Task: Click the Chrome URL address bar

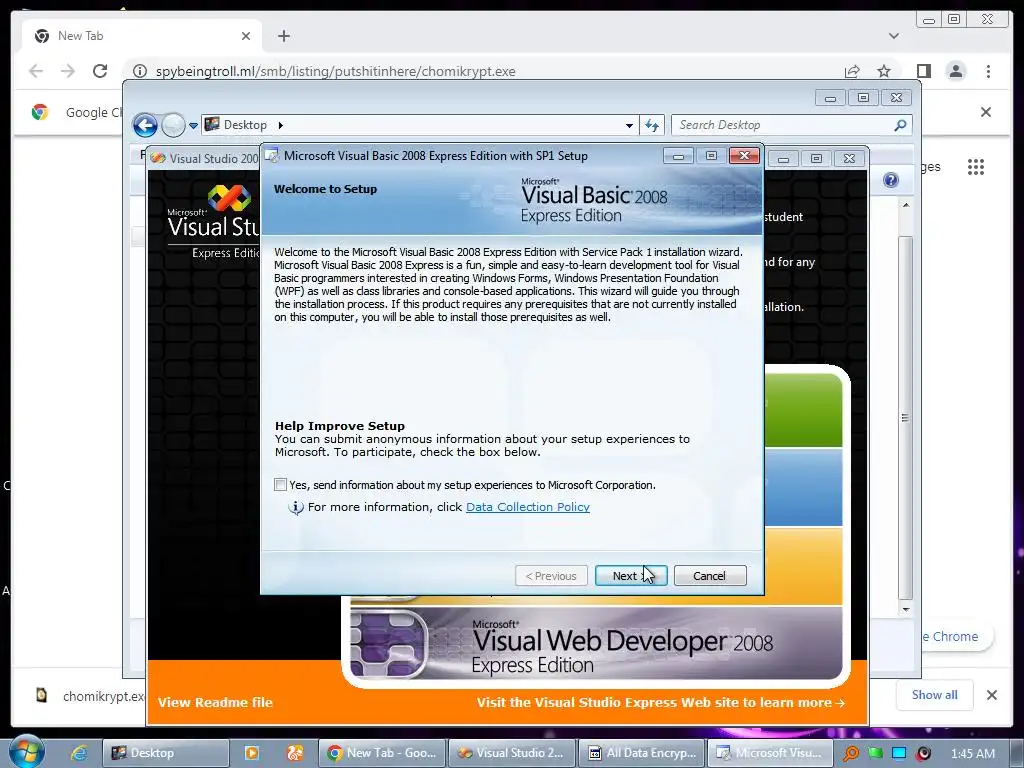Action: click(483, 71)
